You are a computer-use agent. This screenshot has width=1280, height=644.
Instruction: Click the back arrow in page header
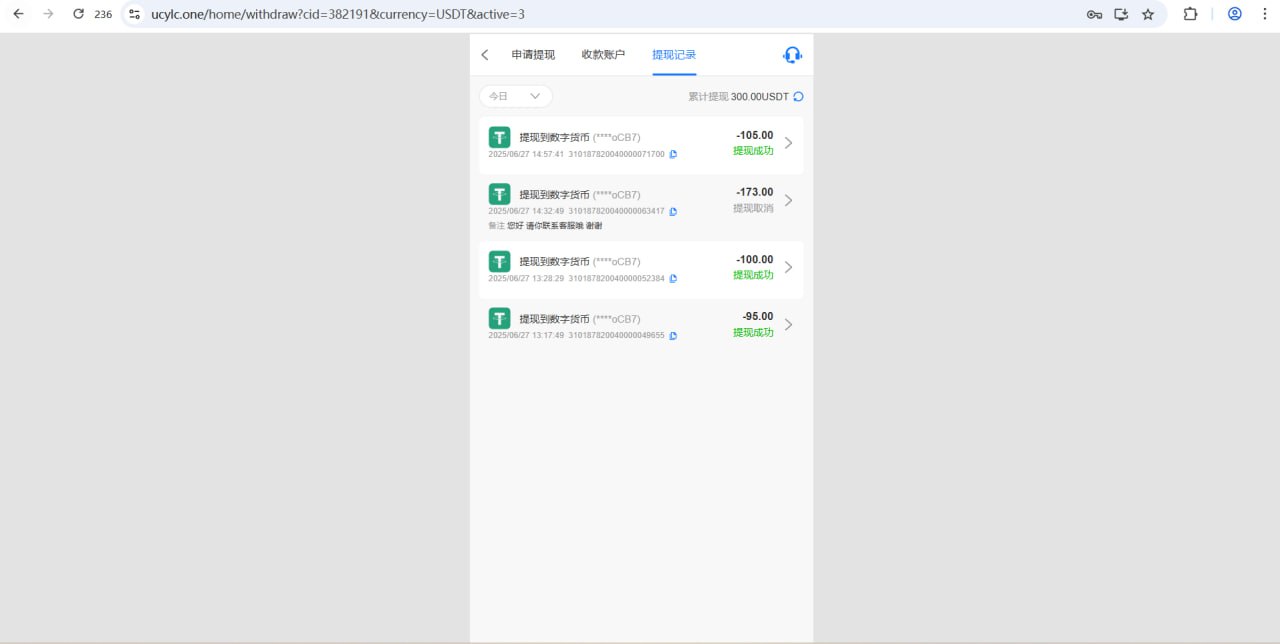485,55
